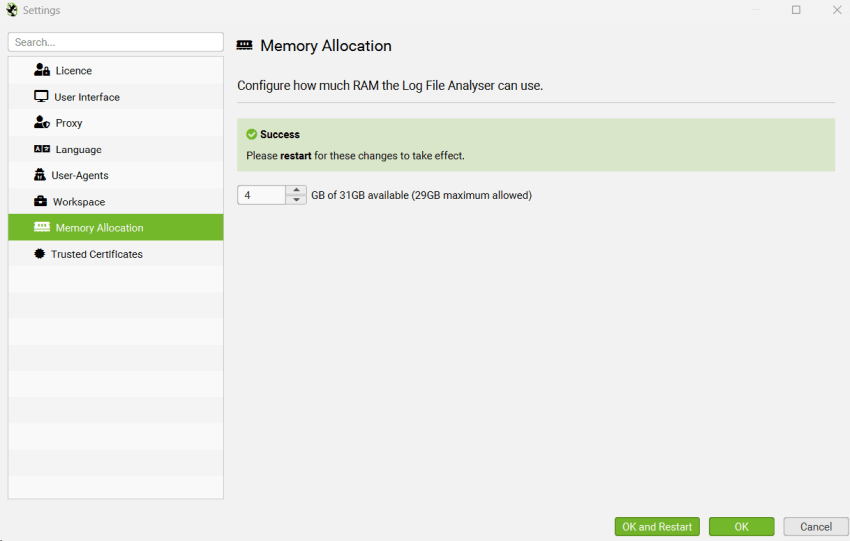The image size is (850, 541).
Task: Click the memory GB value field
Action: [x=261, y=195]
